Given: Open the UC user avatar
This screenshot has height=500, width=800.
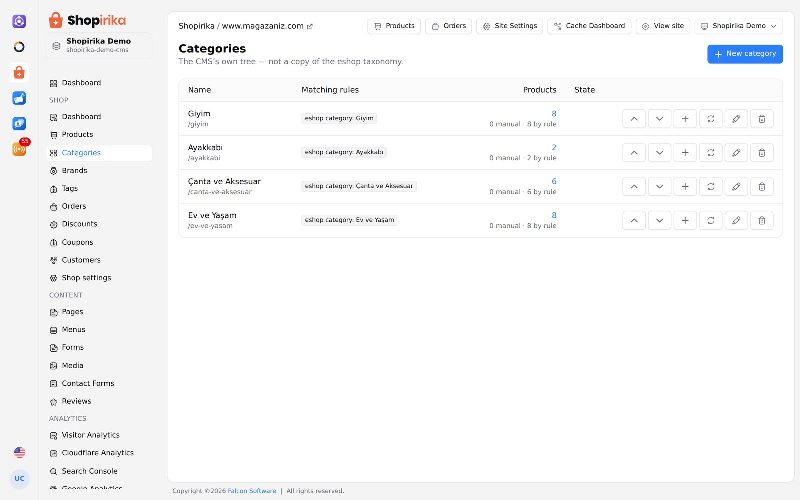Looking at the screenshot, I should point(19,479).
